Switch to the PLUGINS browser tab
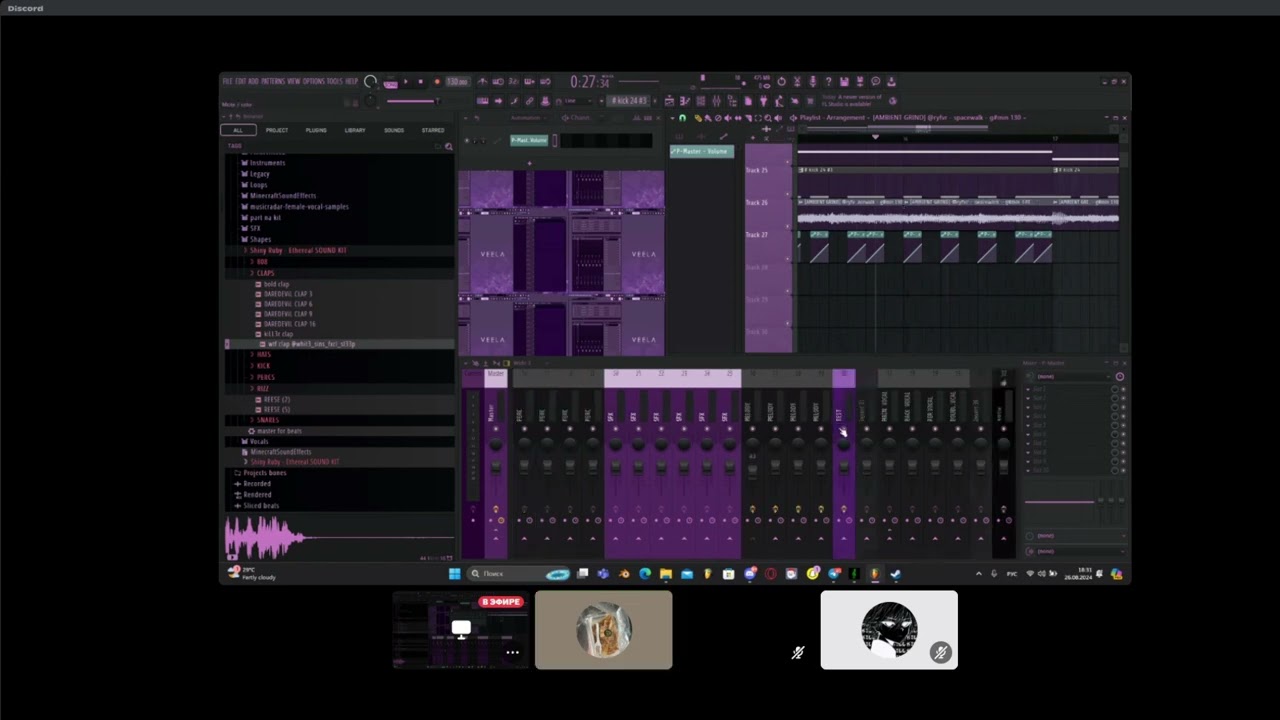The height and width of the screenshot is (720, 1280). (316, 130)
